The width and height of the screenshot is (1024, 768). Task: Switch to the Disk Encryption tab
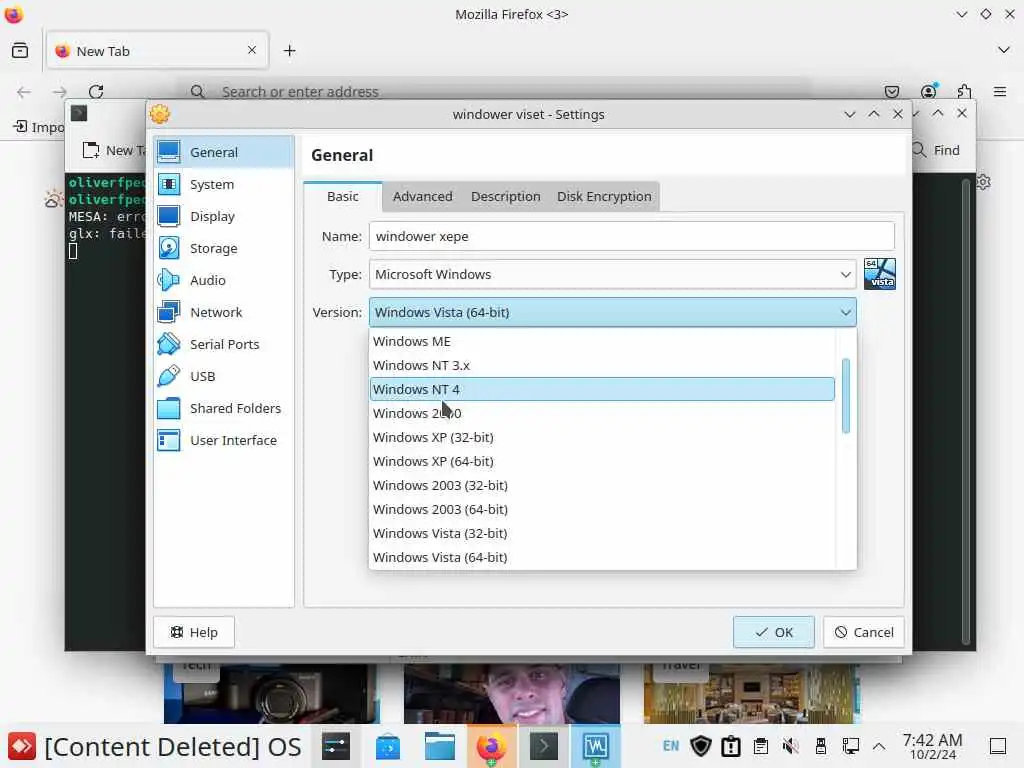604,197
